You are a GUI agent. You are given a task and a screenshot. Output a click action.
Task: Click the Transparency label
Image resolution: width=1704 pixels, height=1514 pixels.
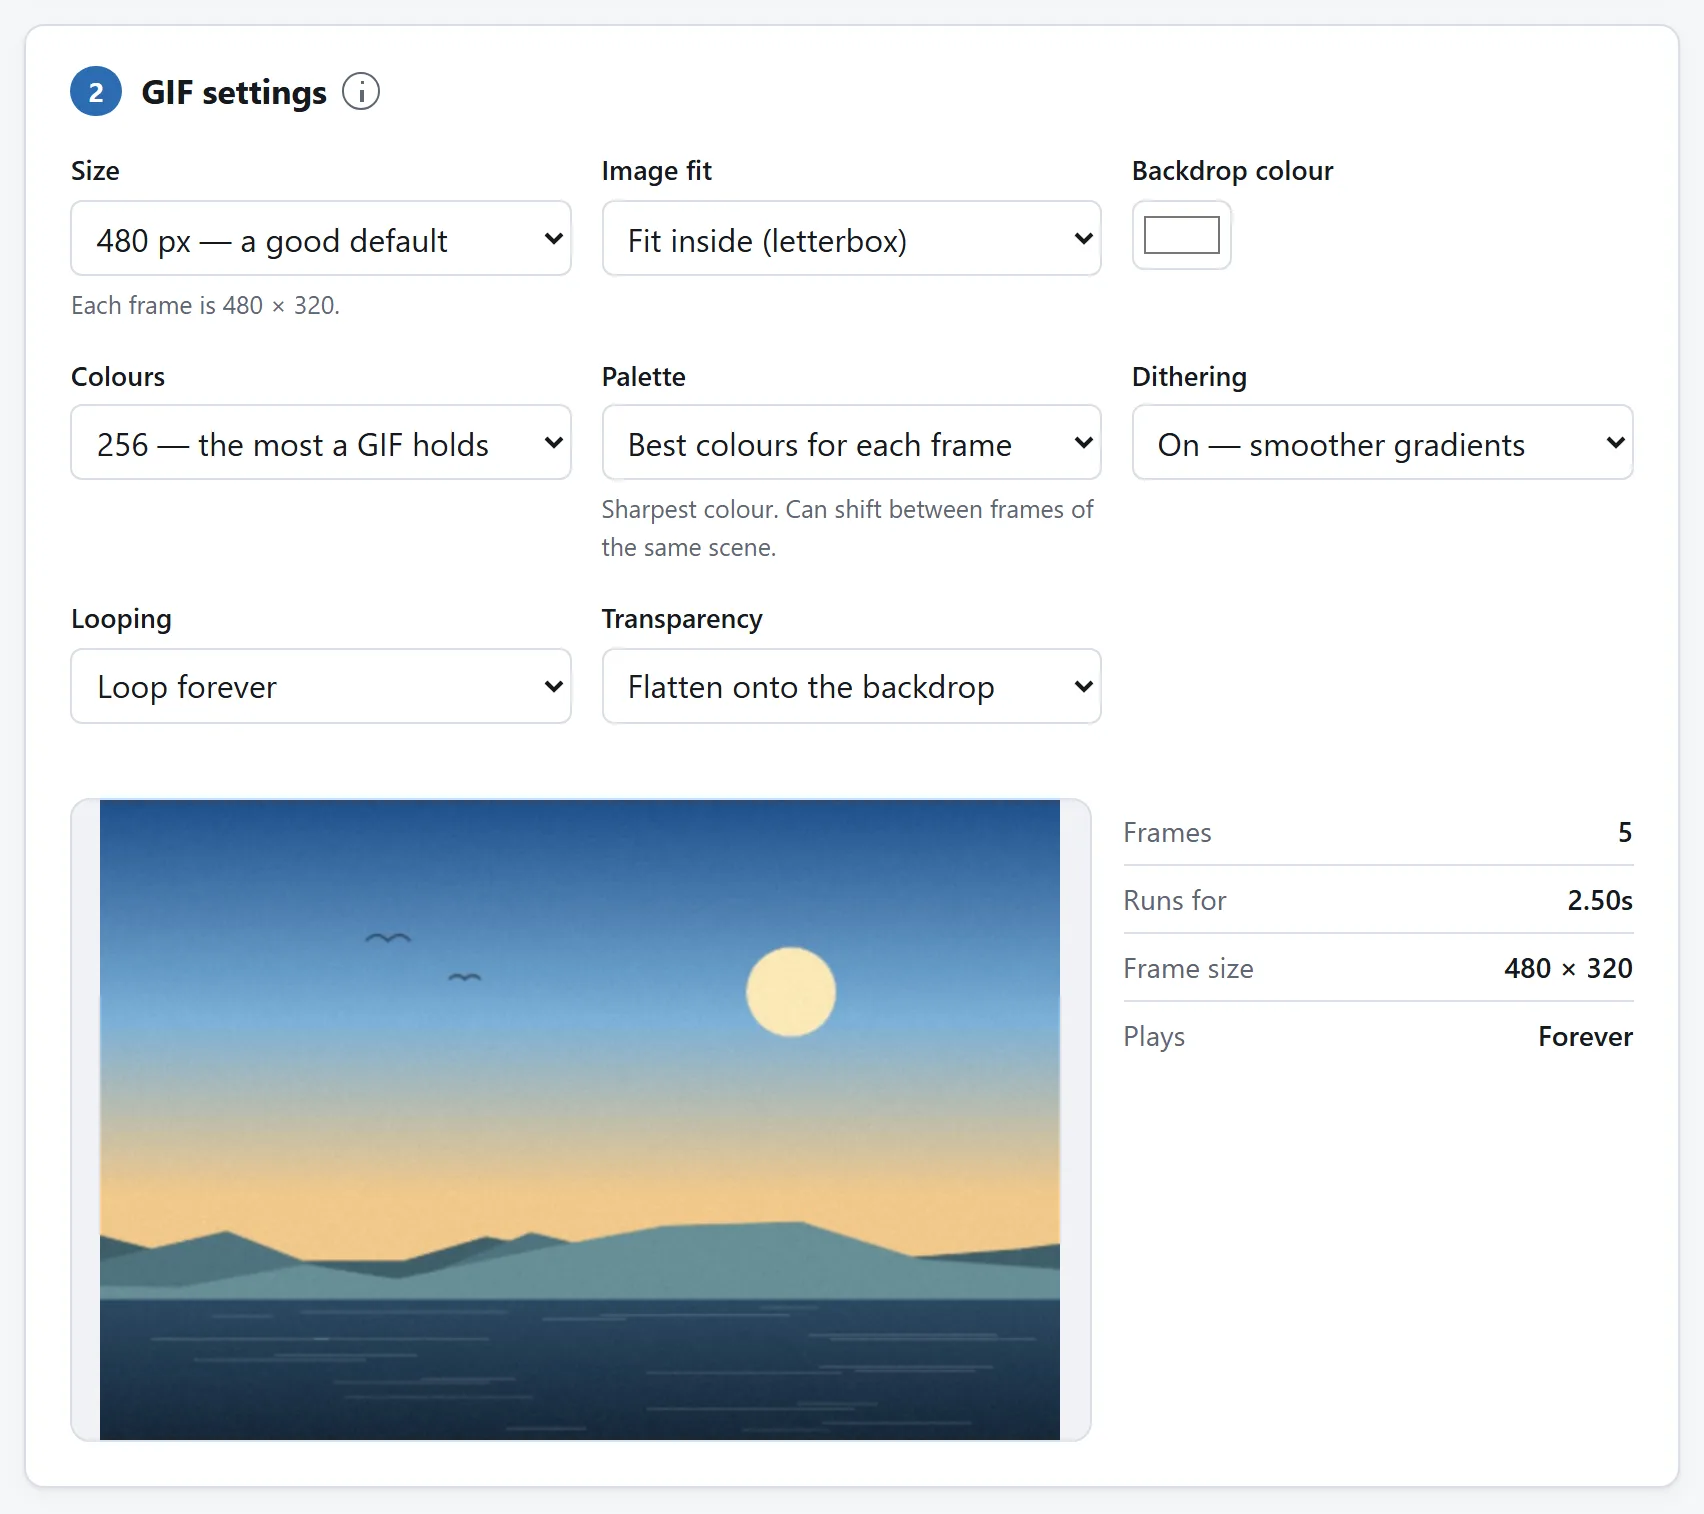tap(682, 619)
